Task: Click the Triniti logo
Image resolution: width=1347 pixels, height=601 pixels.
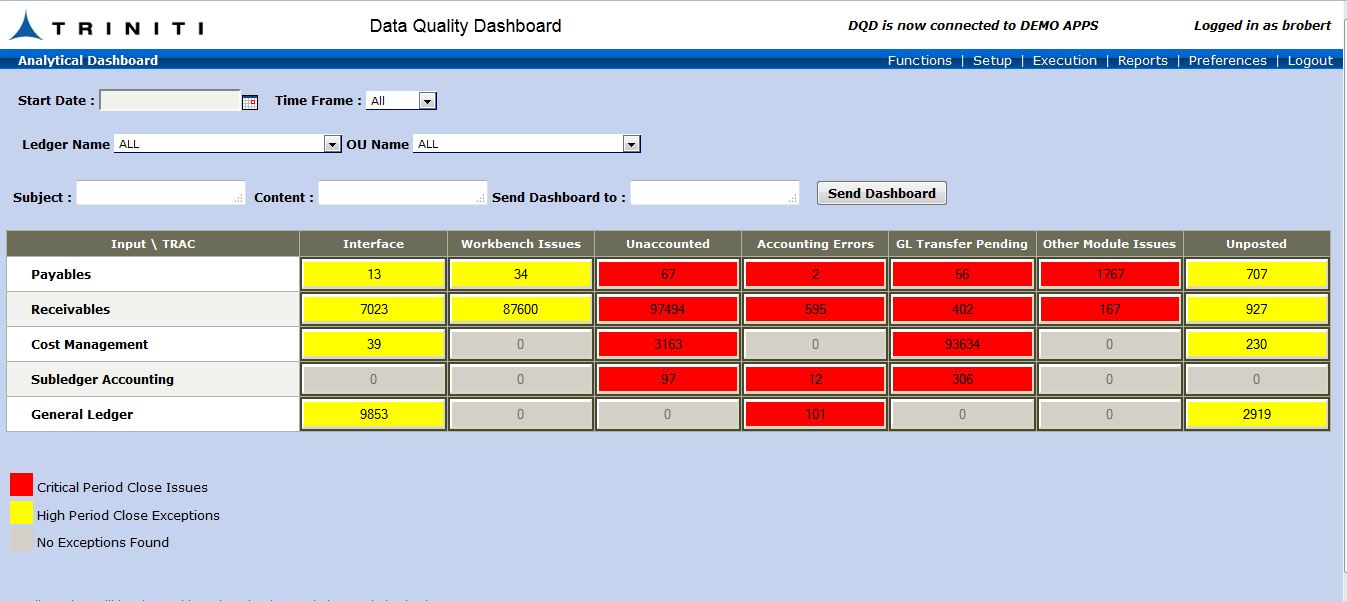Action: [110, 25]
